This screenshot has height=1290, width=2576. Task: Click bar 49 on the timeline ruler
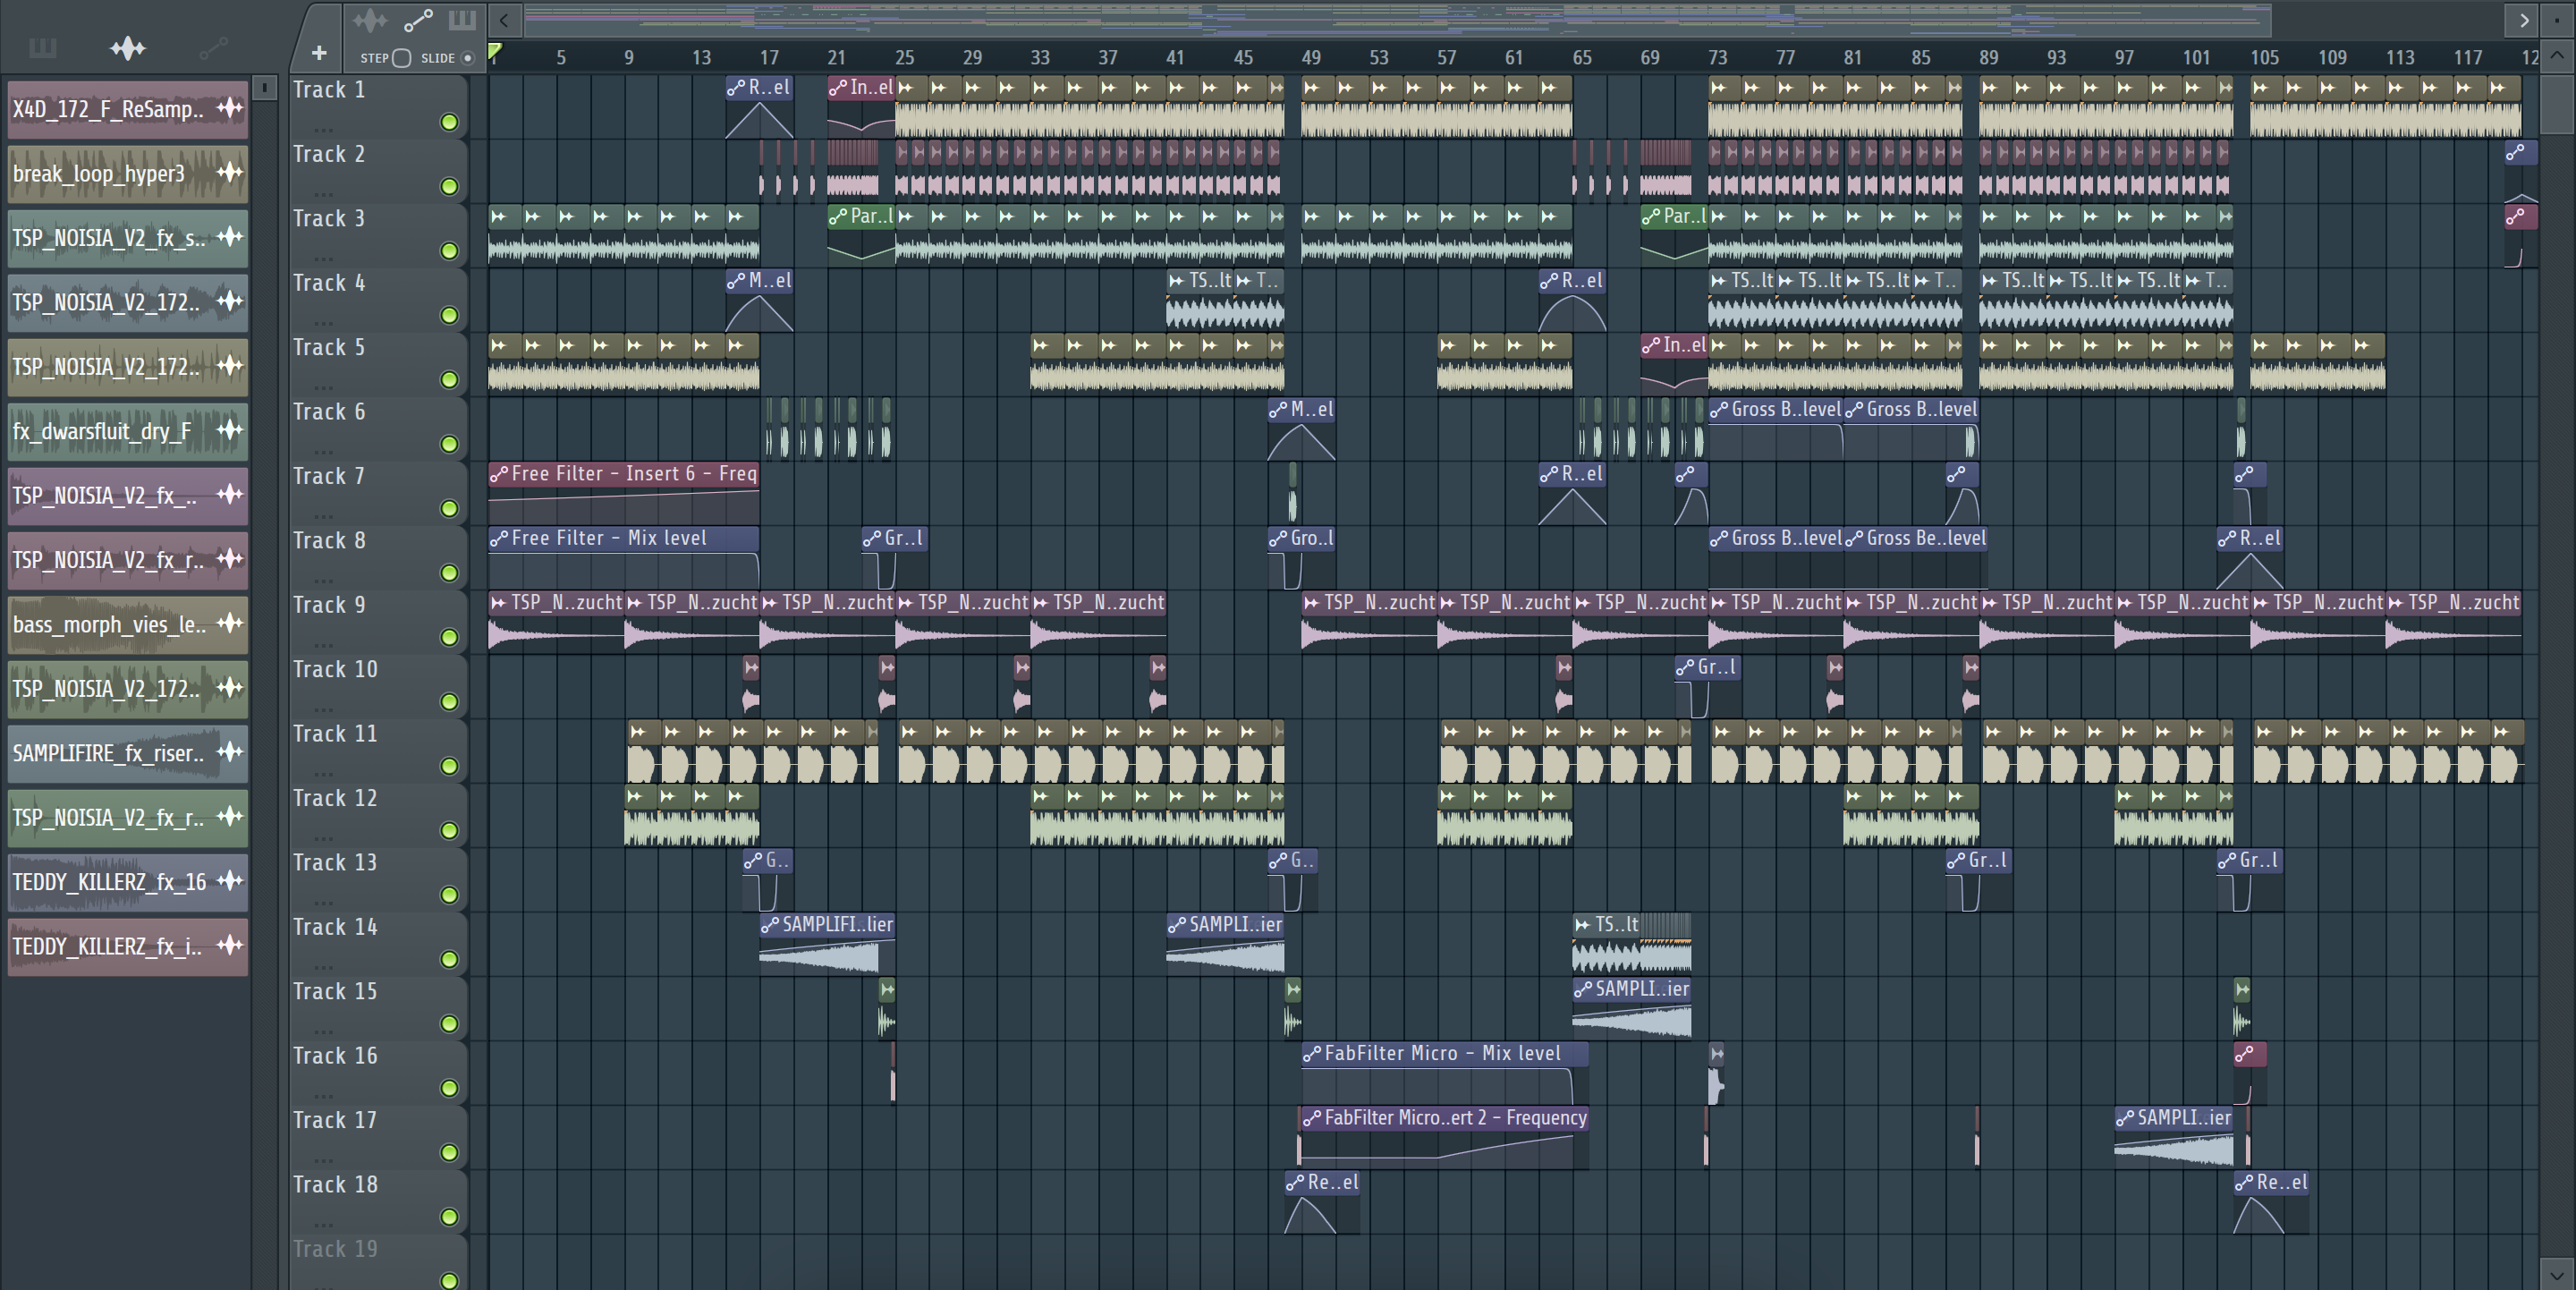(x=1311, y=57)
